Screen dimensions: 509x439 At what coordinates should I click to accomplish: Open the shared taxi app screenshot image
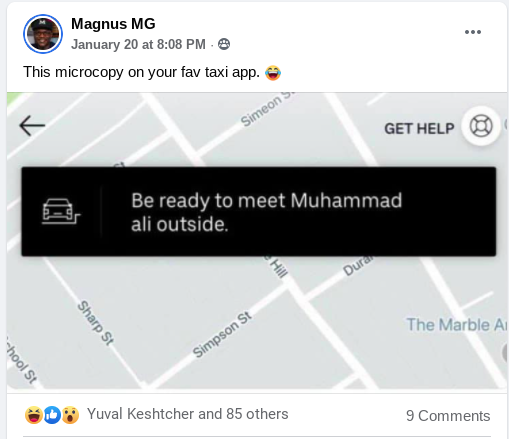[257, 241]
